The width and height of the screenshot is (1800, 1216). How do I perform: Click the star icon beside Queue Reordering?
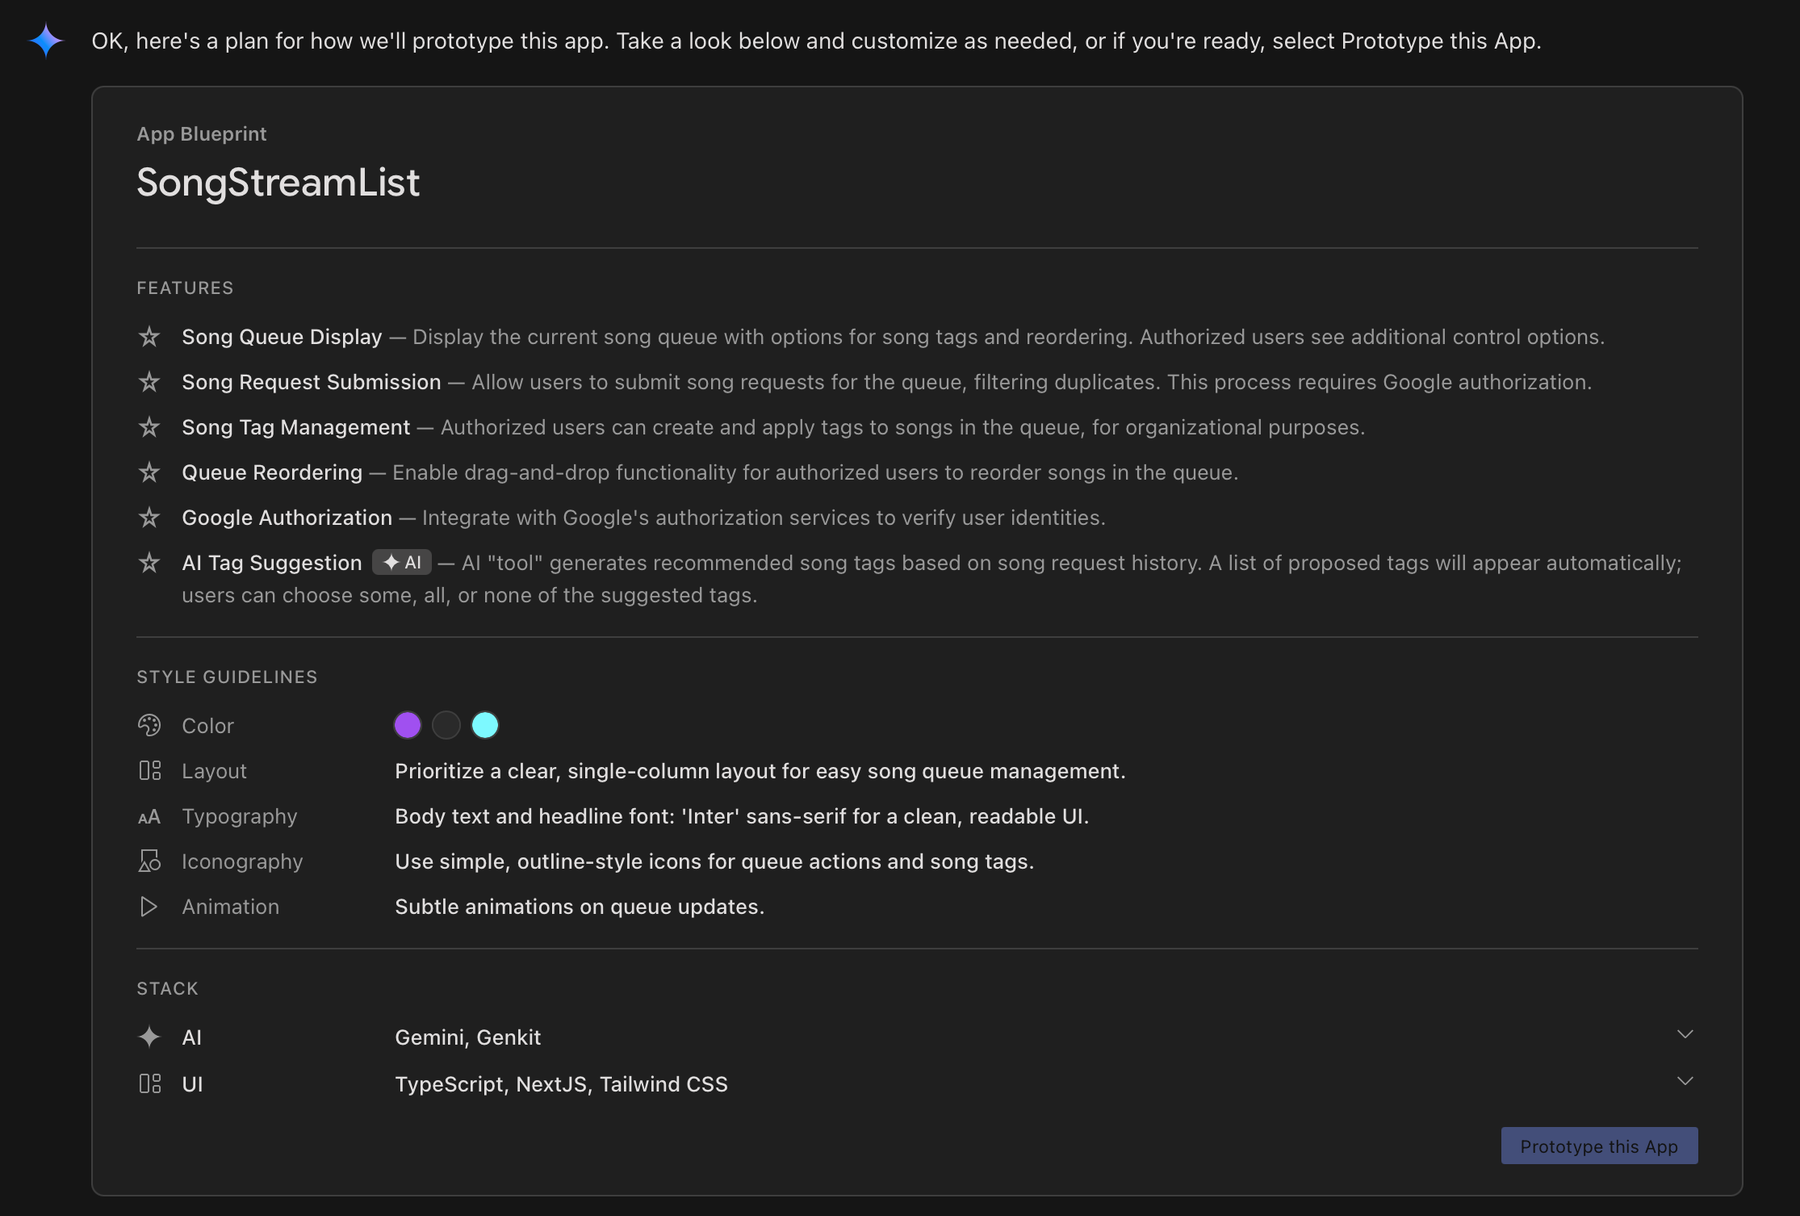tap(149, 472)
